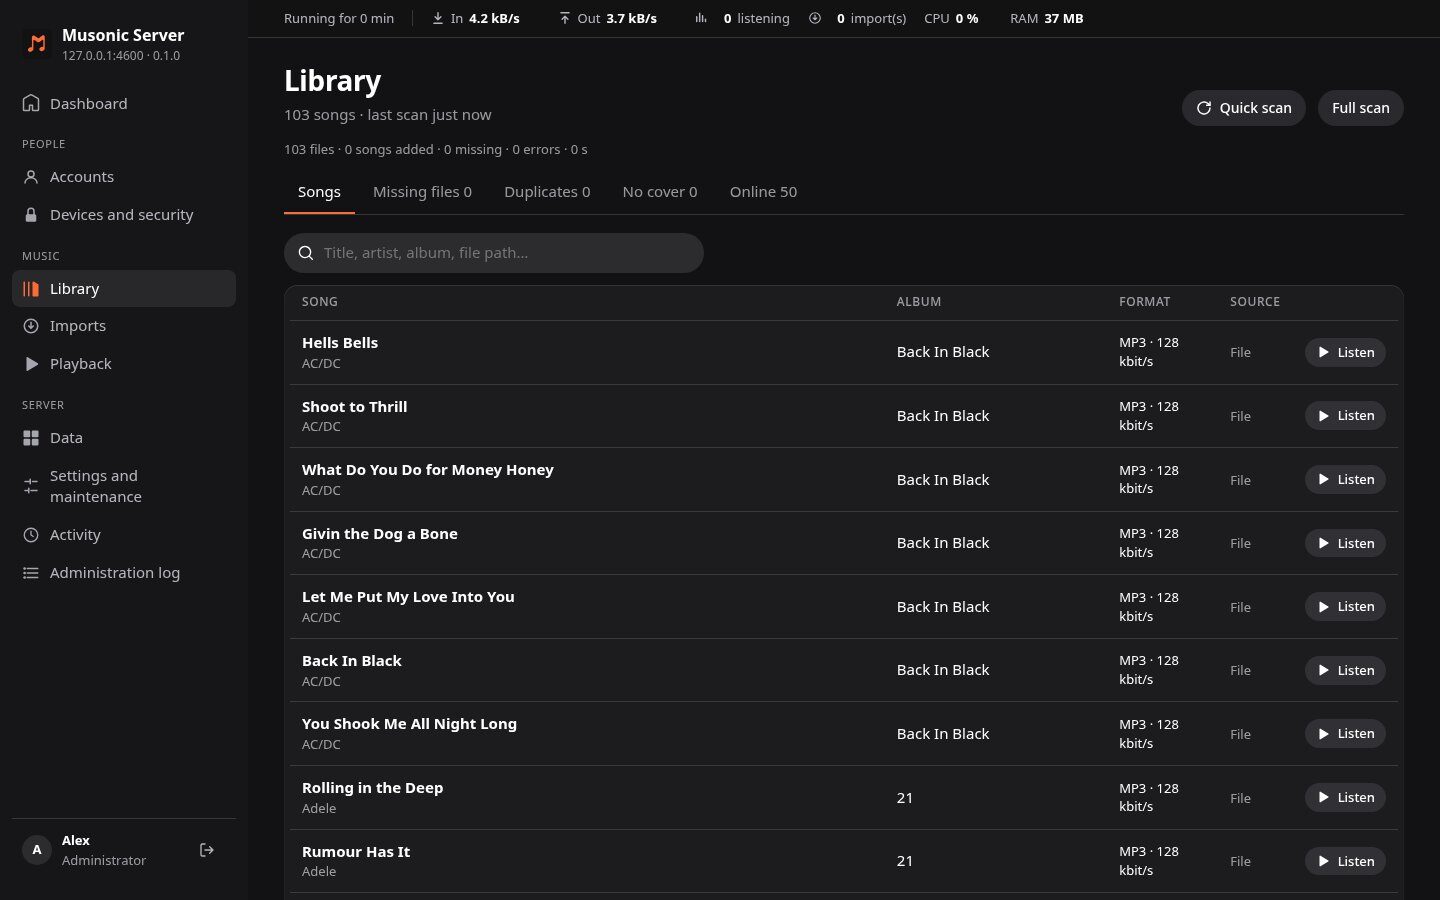Listen to Rumour Has It
Screen dimensions: 1440x900
[x=1345, y=861]
